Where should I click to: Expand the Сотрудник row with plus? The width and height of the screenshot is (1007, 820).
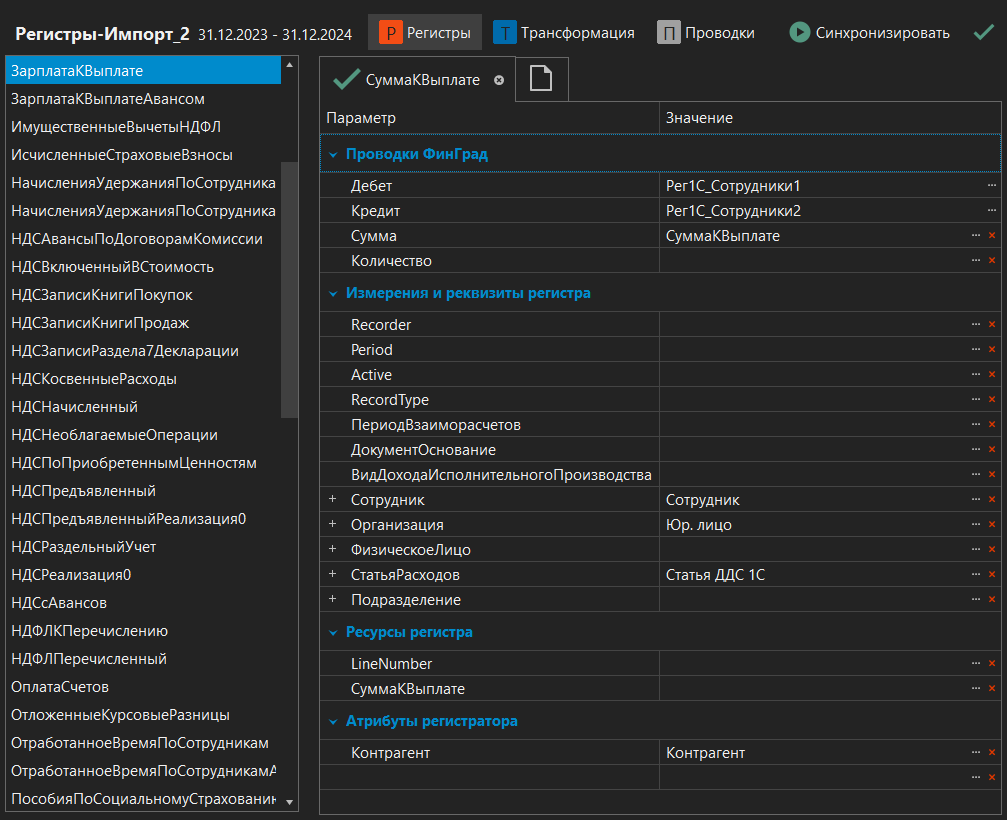[333, 500]
